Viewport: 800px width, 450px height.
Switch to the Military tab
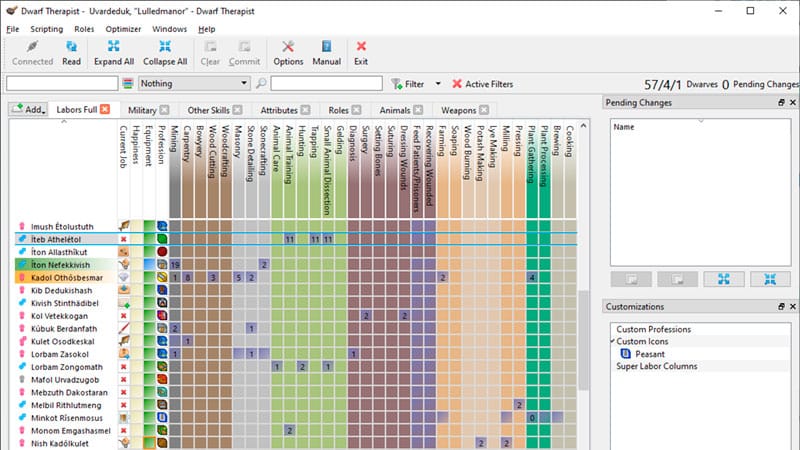point(142,109)
